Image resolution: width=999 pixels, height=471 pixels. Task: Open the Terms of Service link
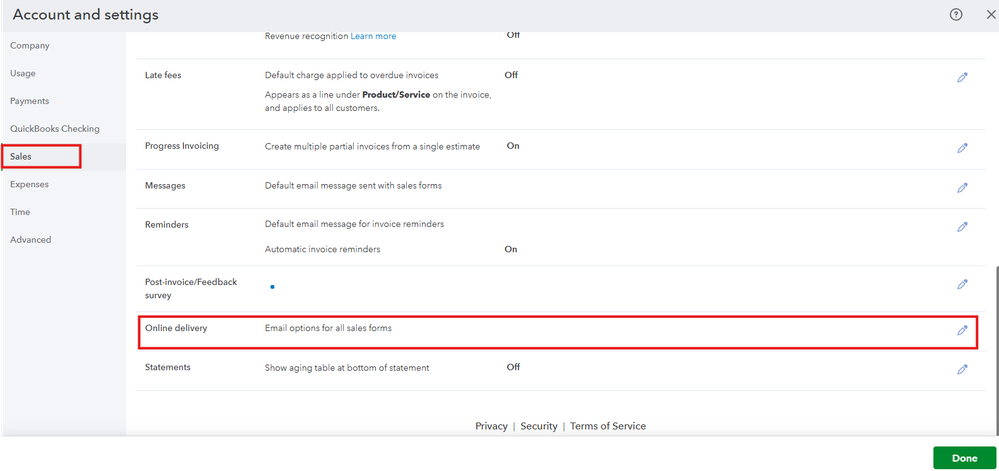608,426
